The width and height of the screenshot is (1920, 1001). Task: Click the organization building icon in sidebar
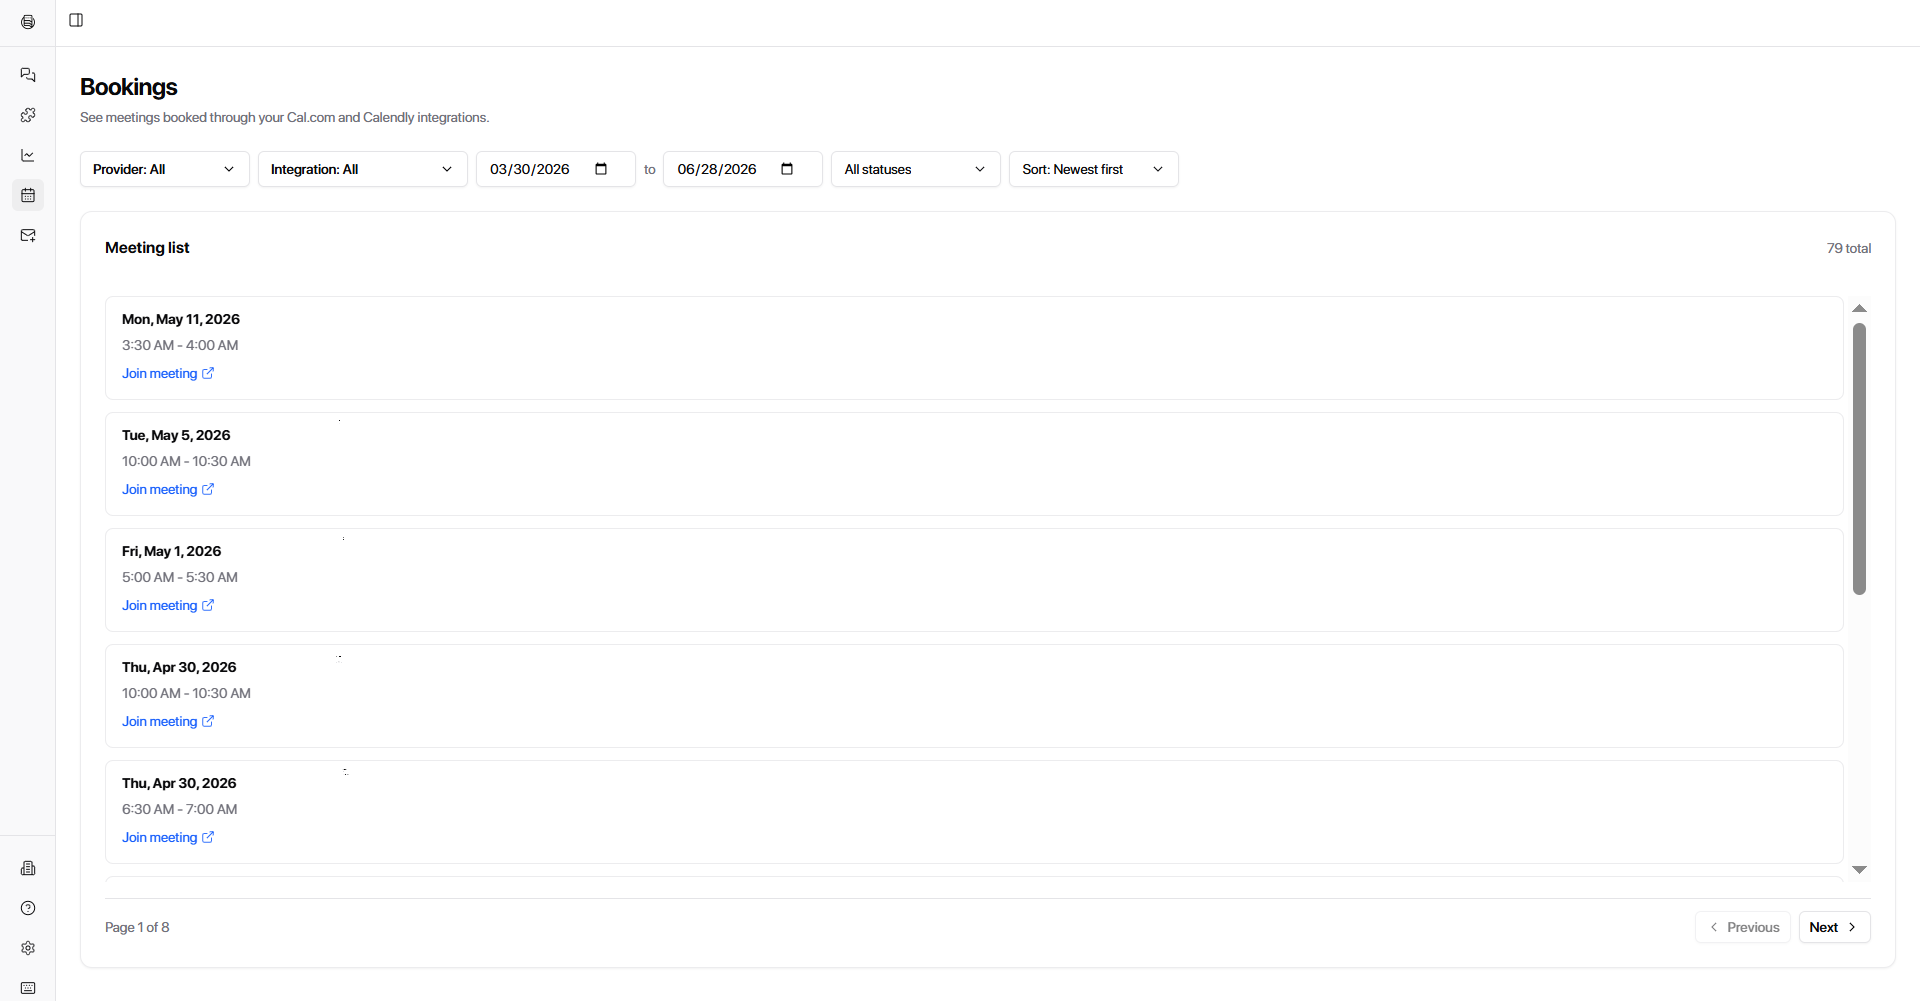coord(28,868)
